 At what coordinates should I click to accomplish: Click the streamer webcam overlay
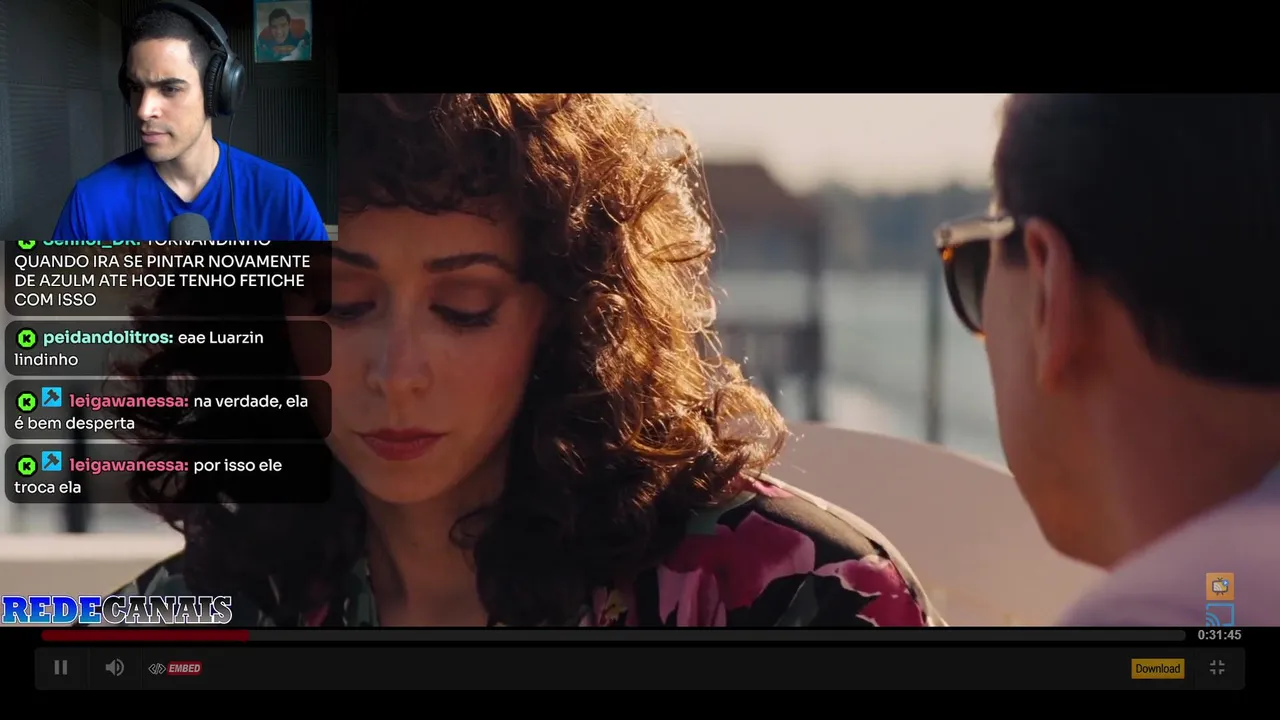click(169, 120)
